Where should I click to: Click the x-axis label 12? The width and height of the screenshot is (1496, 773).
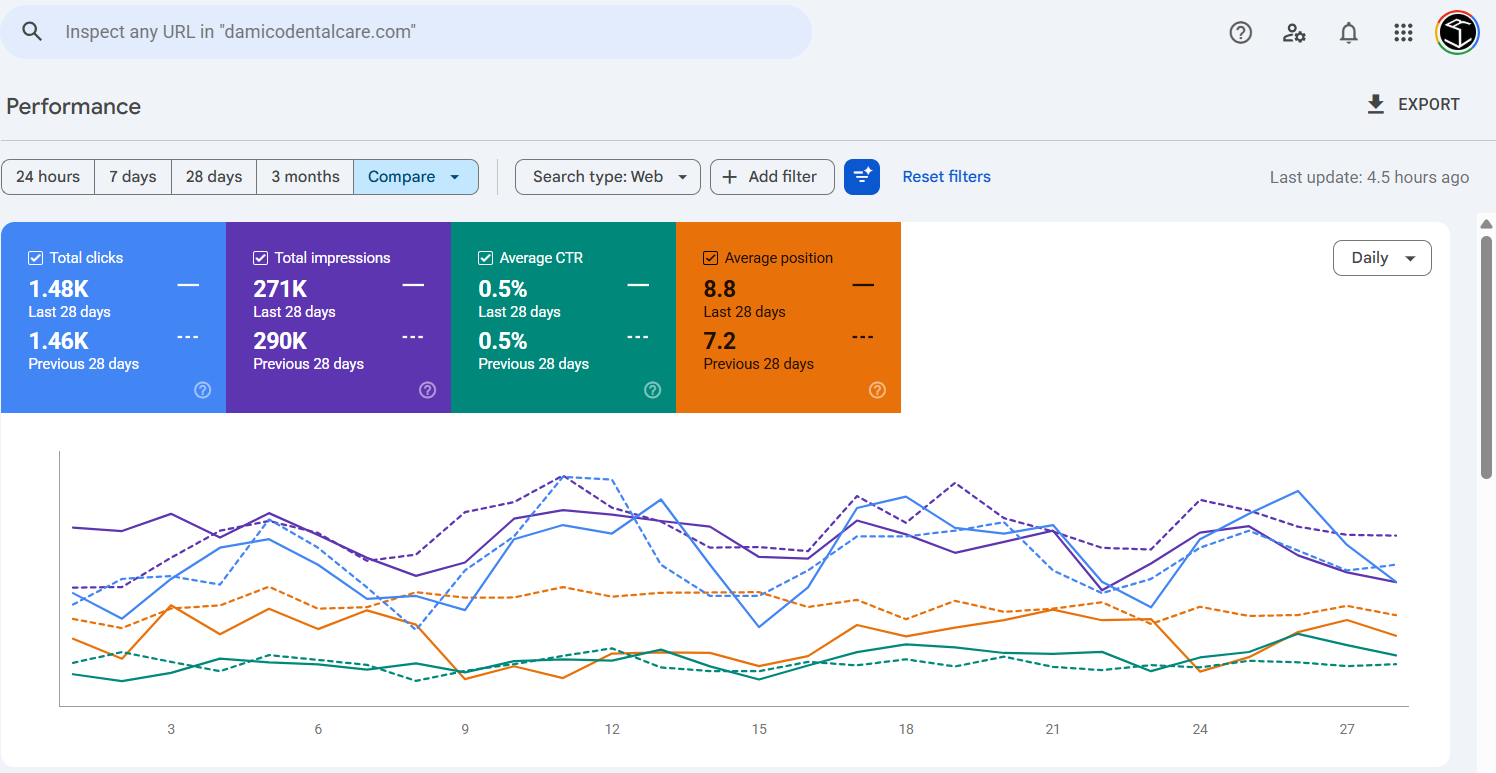pos(612,729)
